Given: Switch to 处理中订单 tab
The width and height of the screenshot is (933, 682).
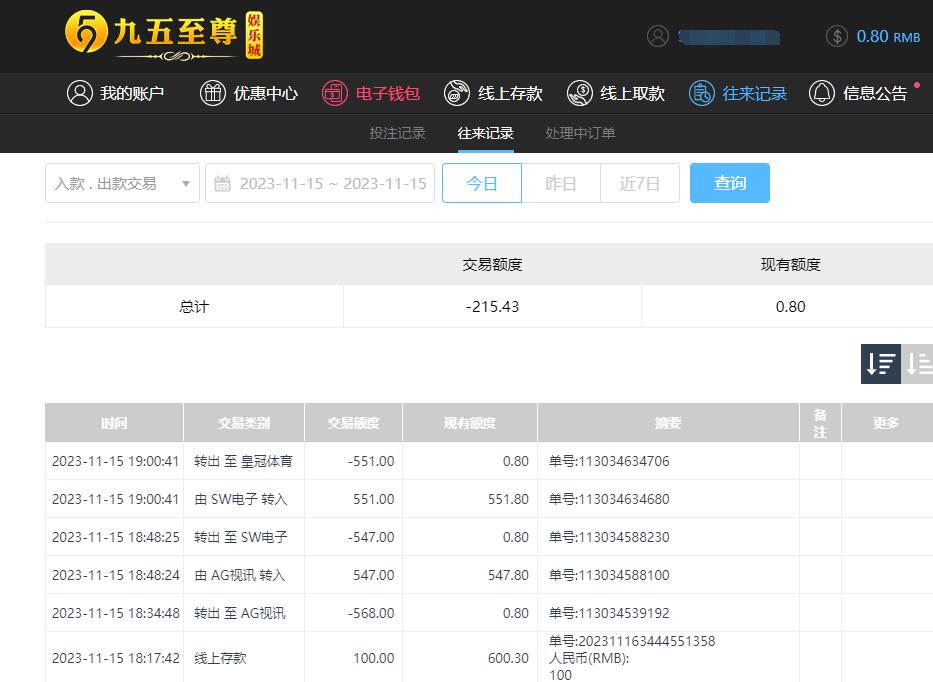Looking at the screenshot, I should (x=580, y=133).
